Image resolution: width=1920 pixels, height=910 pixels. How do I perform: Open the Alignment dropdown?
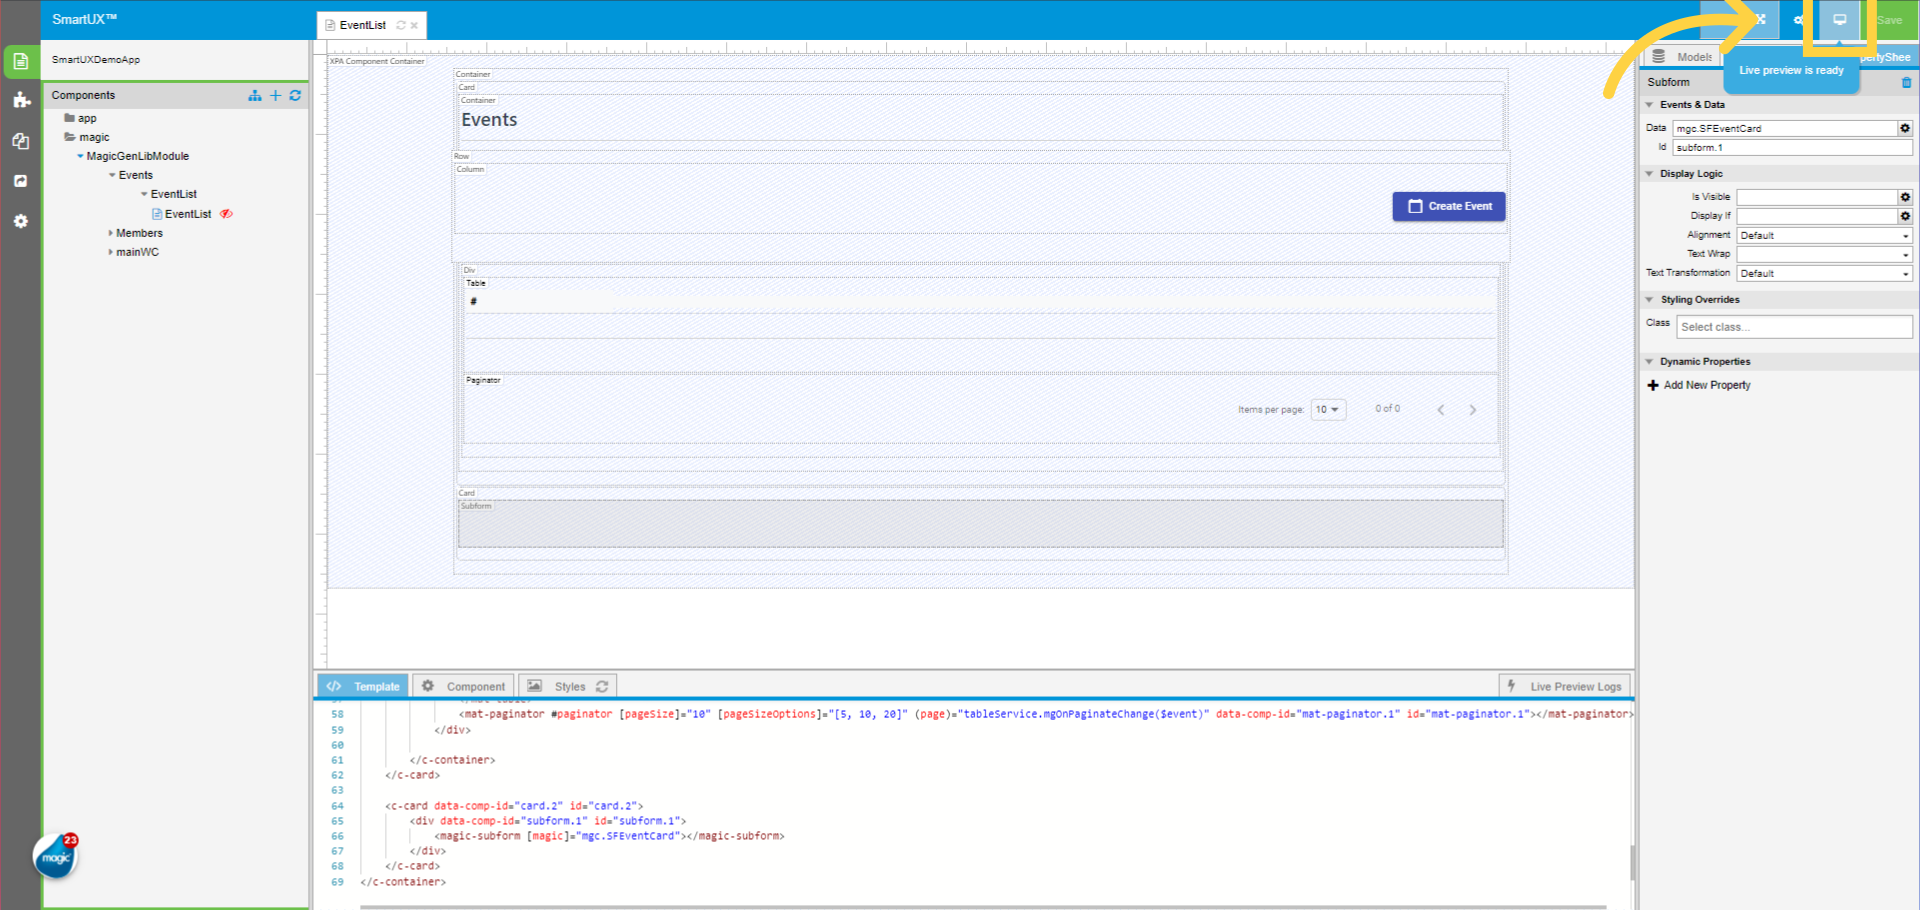click(1824, 236)
